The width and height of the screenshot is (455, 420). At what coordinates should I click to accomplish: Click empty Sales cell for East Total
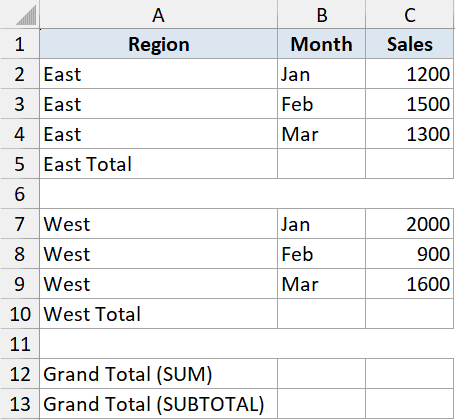pyautogui.click(x=410, y=164)
